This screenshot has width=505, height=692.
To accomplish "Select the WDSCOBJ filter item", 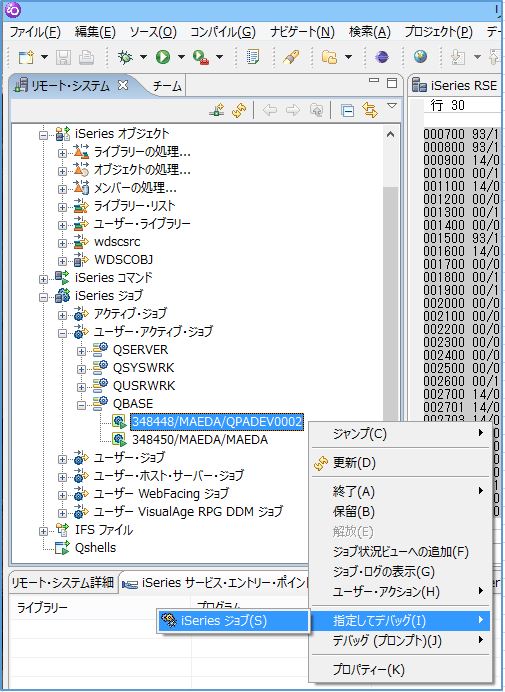I will (124, 260).
